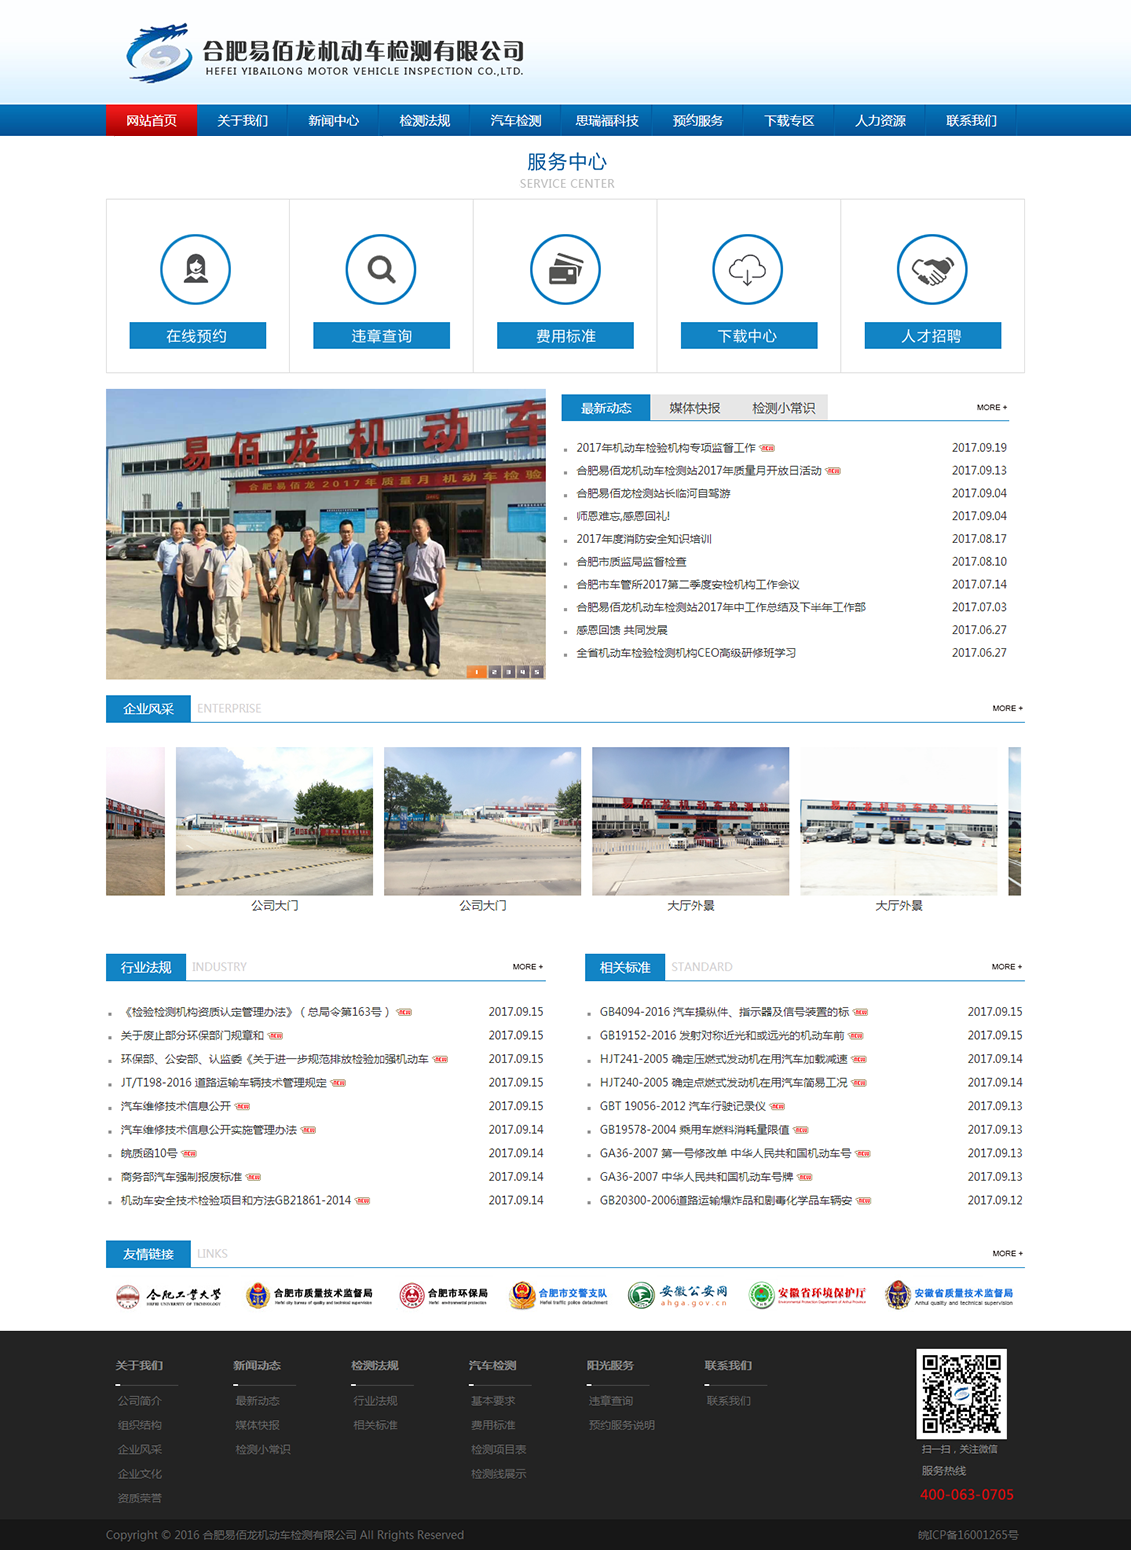Screen dimensions: 1131x1550
Task: Click the WeChat QR code image
Action: [961, 1393]
